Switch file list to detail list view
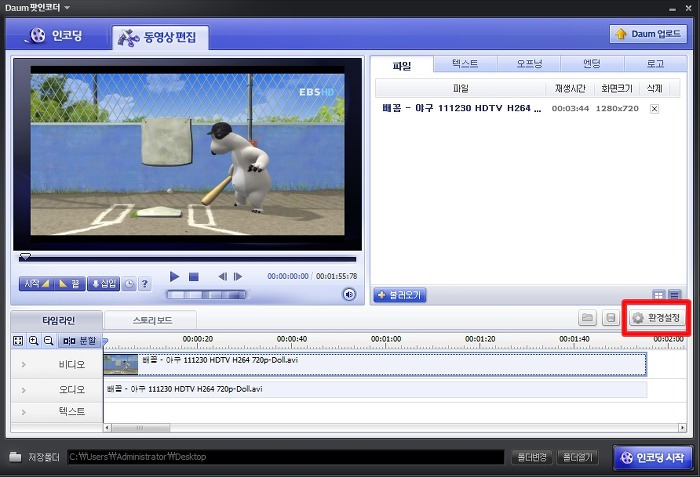 tap(674, 295)
